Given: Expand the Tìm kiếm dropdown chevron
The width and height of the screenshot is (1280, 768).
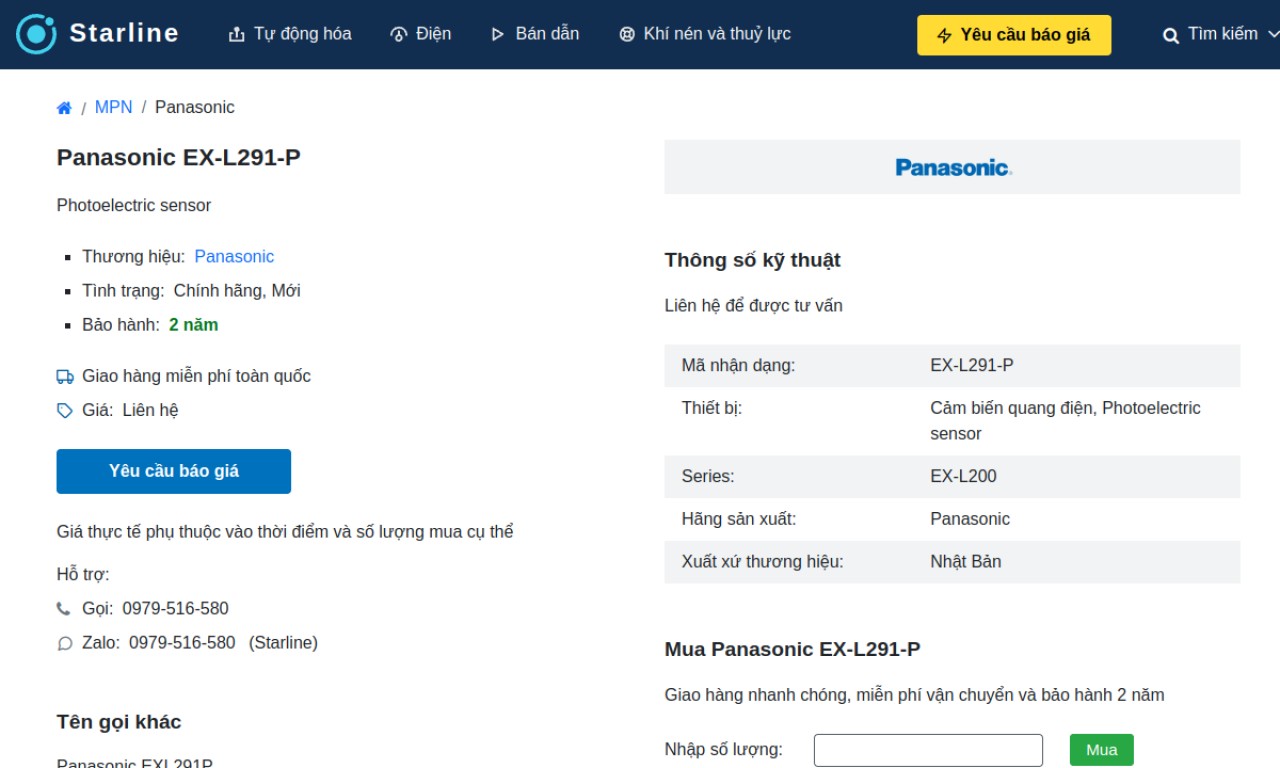Looking at the screenshot, I should tap(1272, 34).
